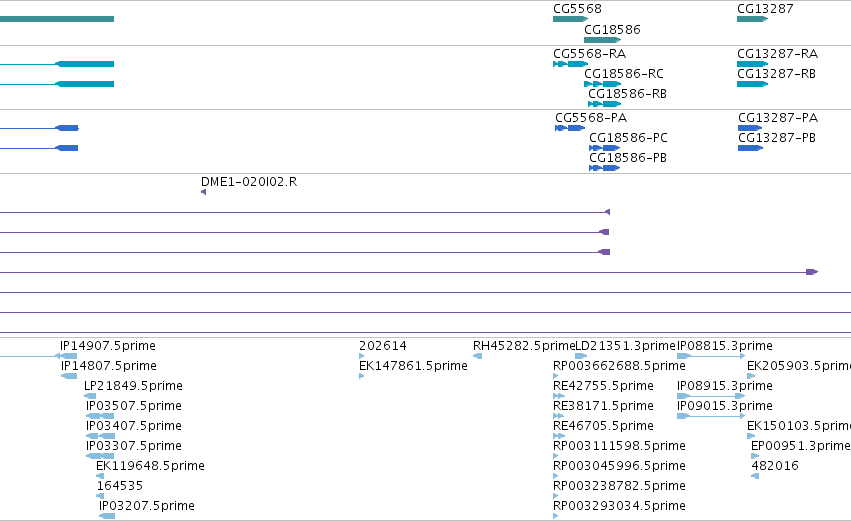Click the 482016 feature arrowhead

[x=755, y=476]
